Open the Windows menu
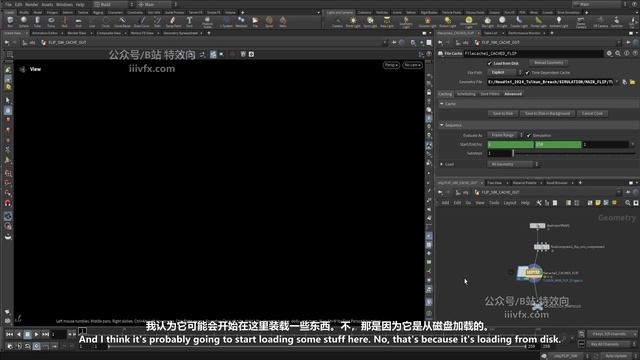This screenshot has height=360, width=640. click(64, 4)
